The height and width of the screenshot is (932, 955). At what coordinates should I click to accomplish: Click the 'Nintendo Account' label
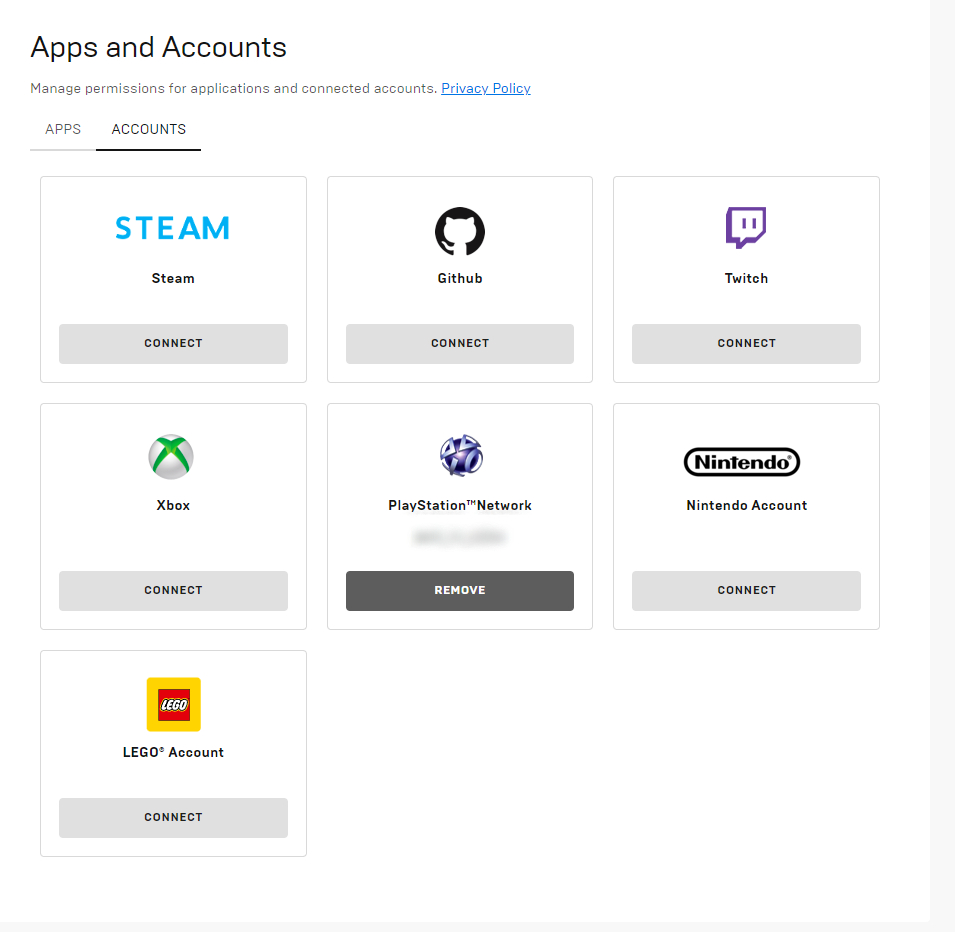pyautogui.click(x=746, y=506)
